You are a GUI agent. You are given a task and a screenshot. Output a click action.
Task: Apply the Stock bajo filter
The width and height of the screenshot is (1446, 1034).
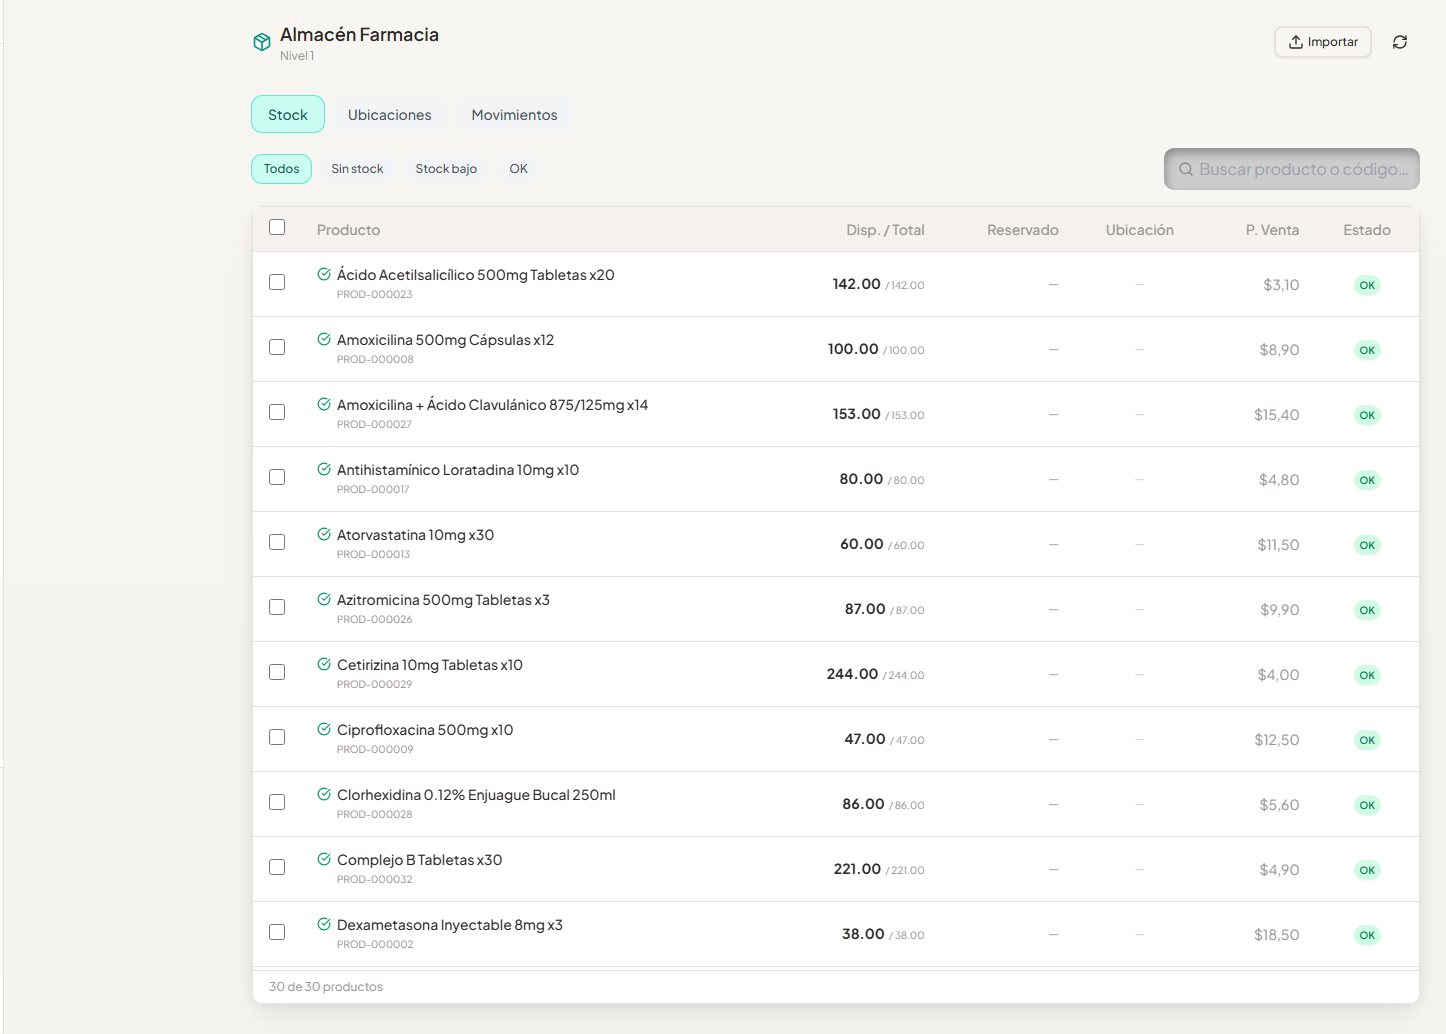tap(446, 169)
